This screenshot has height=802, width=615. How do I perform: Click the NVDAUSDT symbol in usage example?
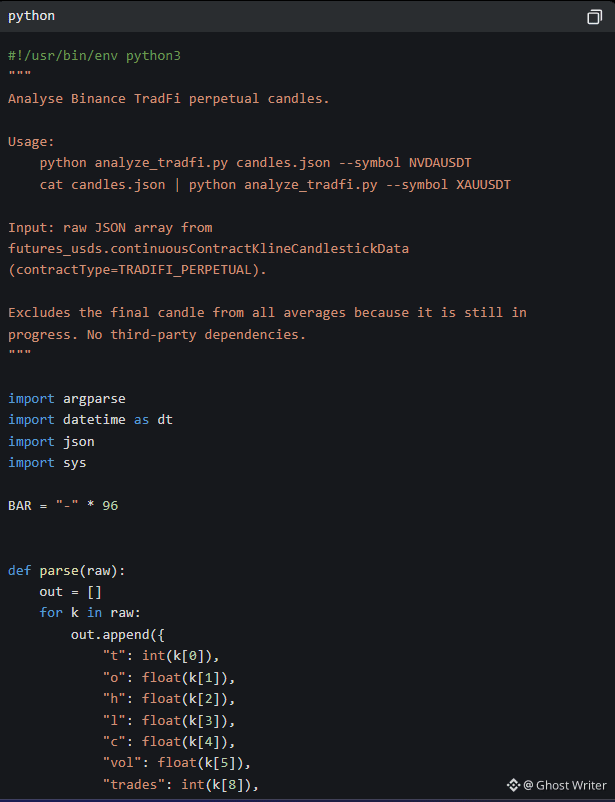tap(440, 163)
